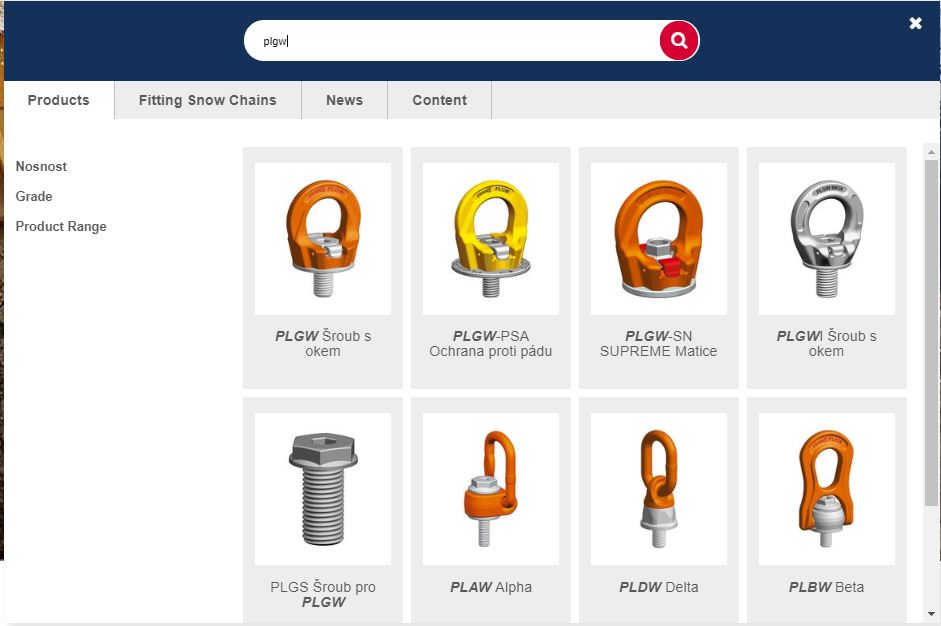The height and width of the screenshot is (626, 941).
Task: Open the PLDW Delta product image
Action: pos(659,489)
